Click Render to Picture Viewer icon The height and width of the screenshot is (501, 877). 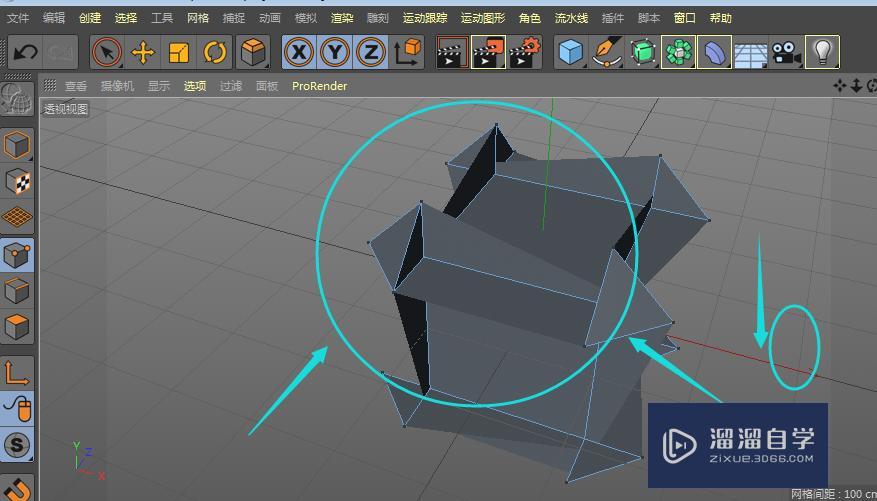pyautogui.click(x=488, y=53)
